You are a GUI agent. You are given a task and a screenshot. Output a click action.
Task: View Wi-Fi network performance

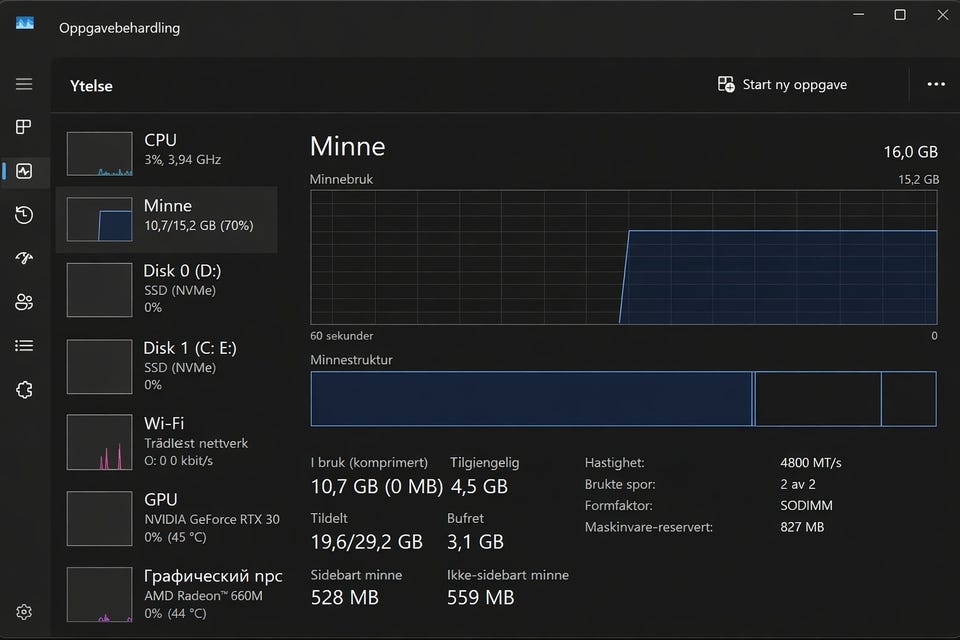[167, 441]
